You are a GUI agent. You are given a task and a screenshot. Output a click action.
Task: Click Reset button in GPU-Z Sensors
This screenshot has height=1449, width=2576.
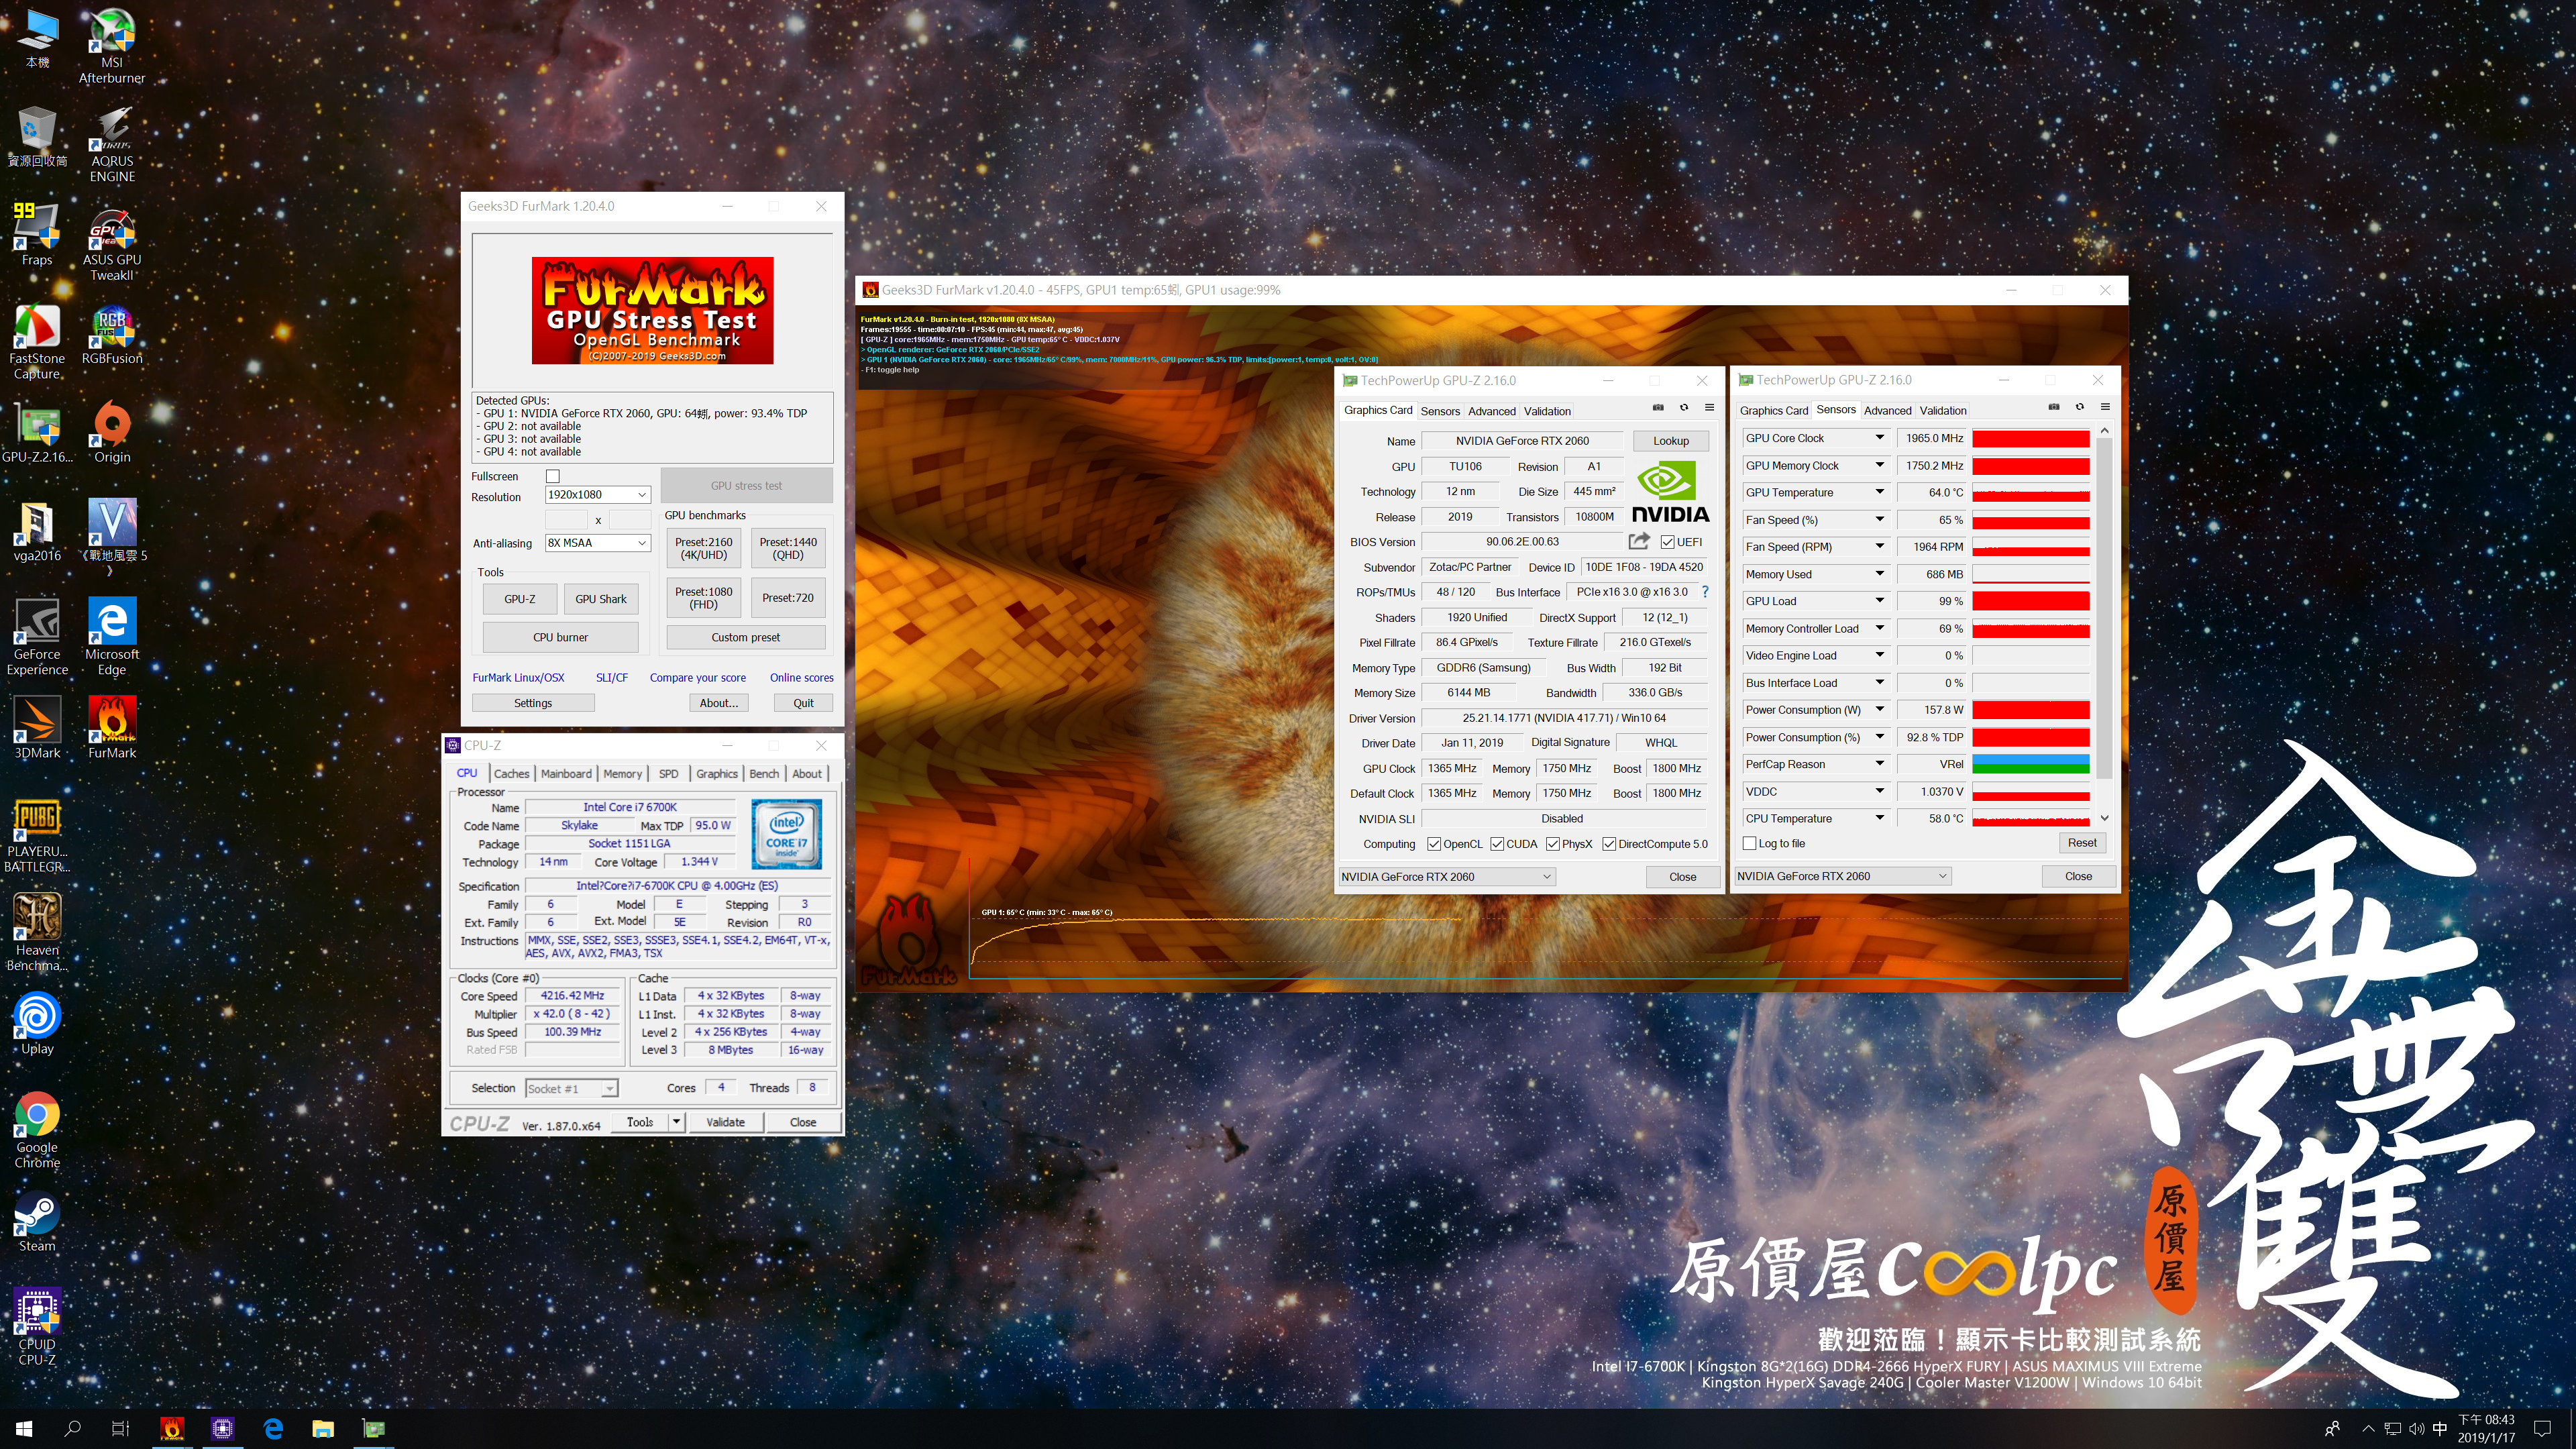point(2082,843)
